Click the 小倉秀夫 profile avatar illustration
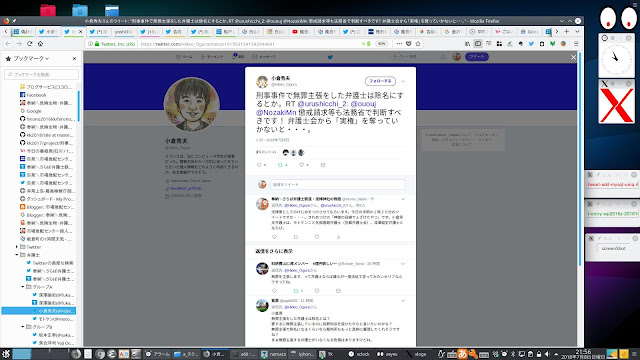 pos(191,104)
